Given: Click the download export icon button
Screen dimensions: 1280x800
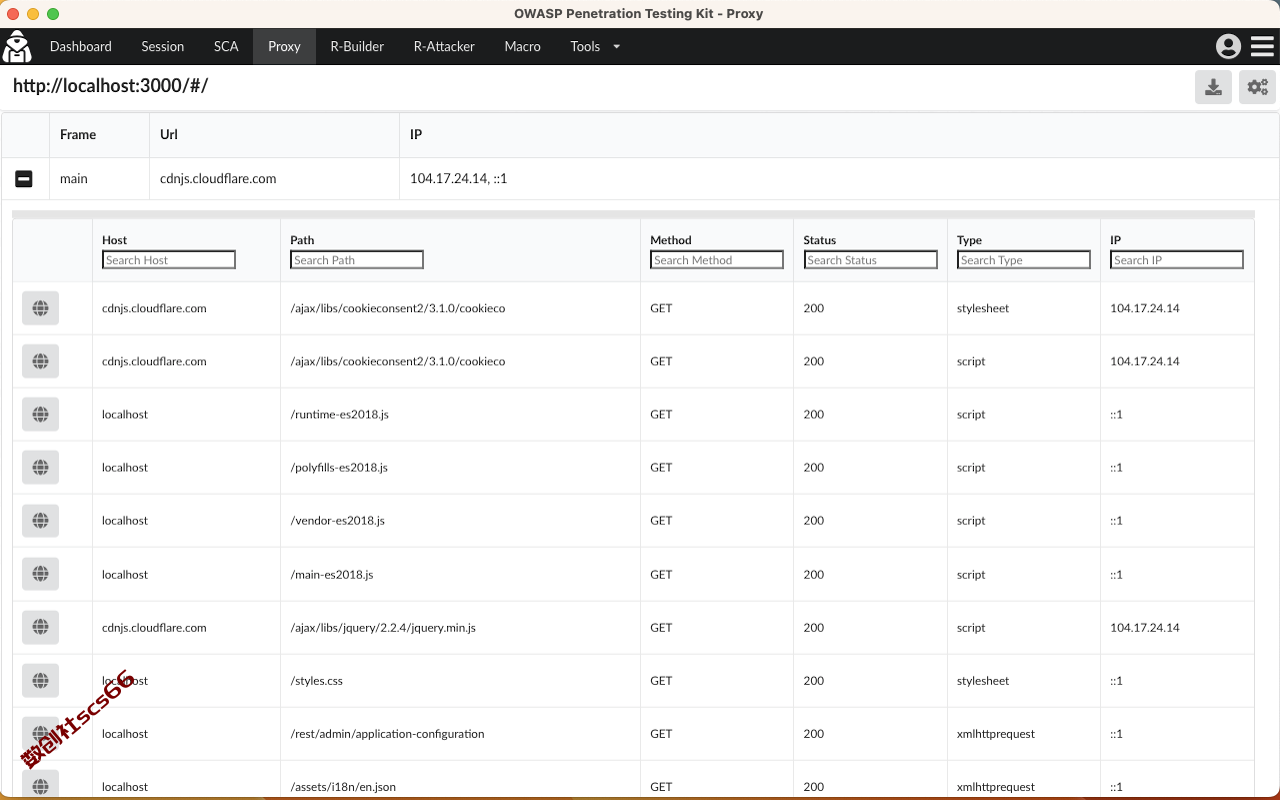Looking at the screenshot, I should [1213, 87].
